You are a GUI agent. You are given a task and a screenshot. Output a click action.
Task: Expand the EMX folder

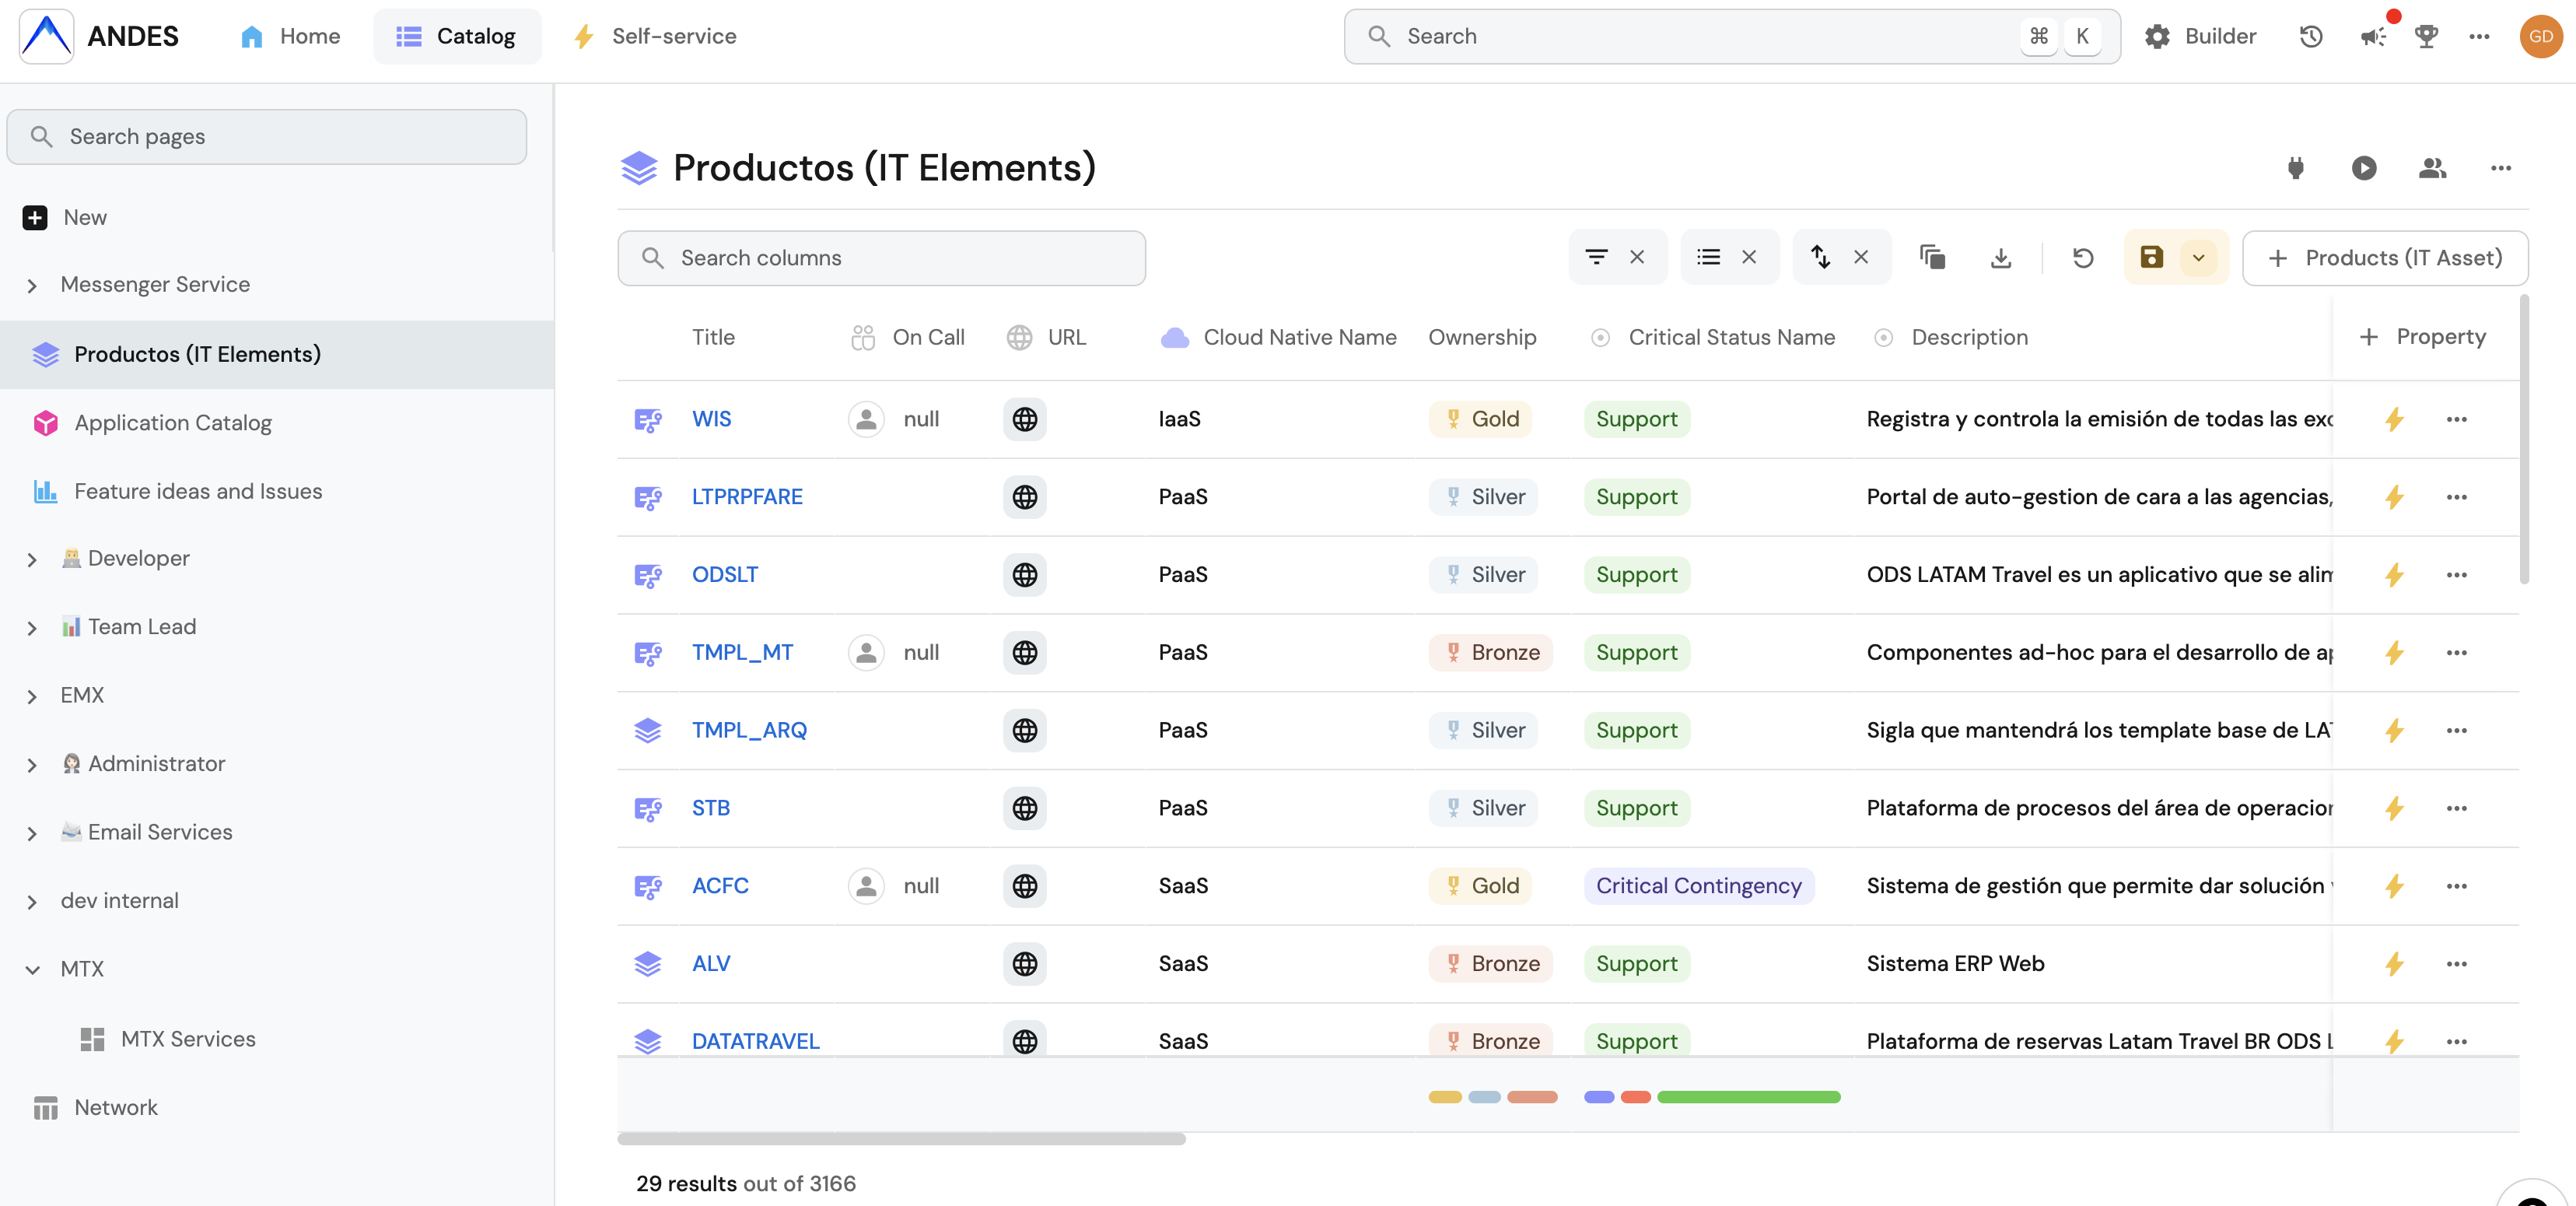click(x=32, y=697)
